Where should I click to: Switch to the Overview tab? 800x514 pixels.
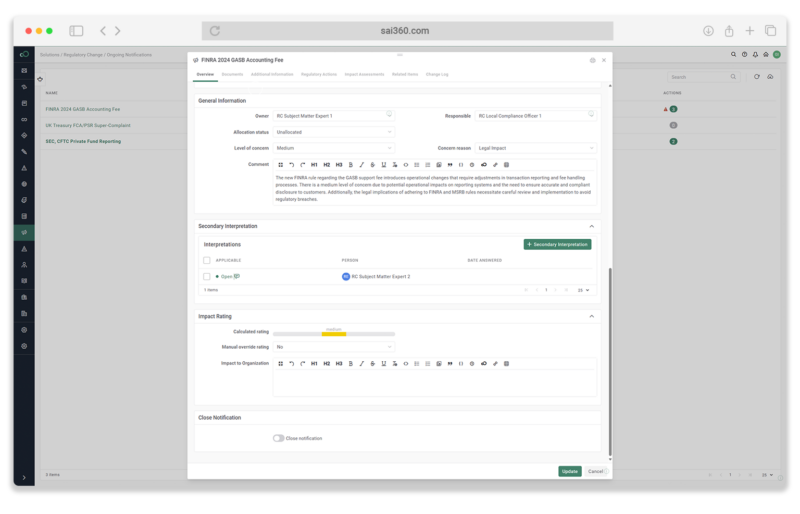click(x=205, y=75)
